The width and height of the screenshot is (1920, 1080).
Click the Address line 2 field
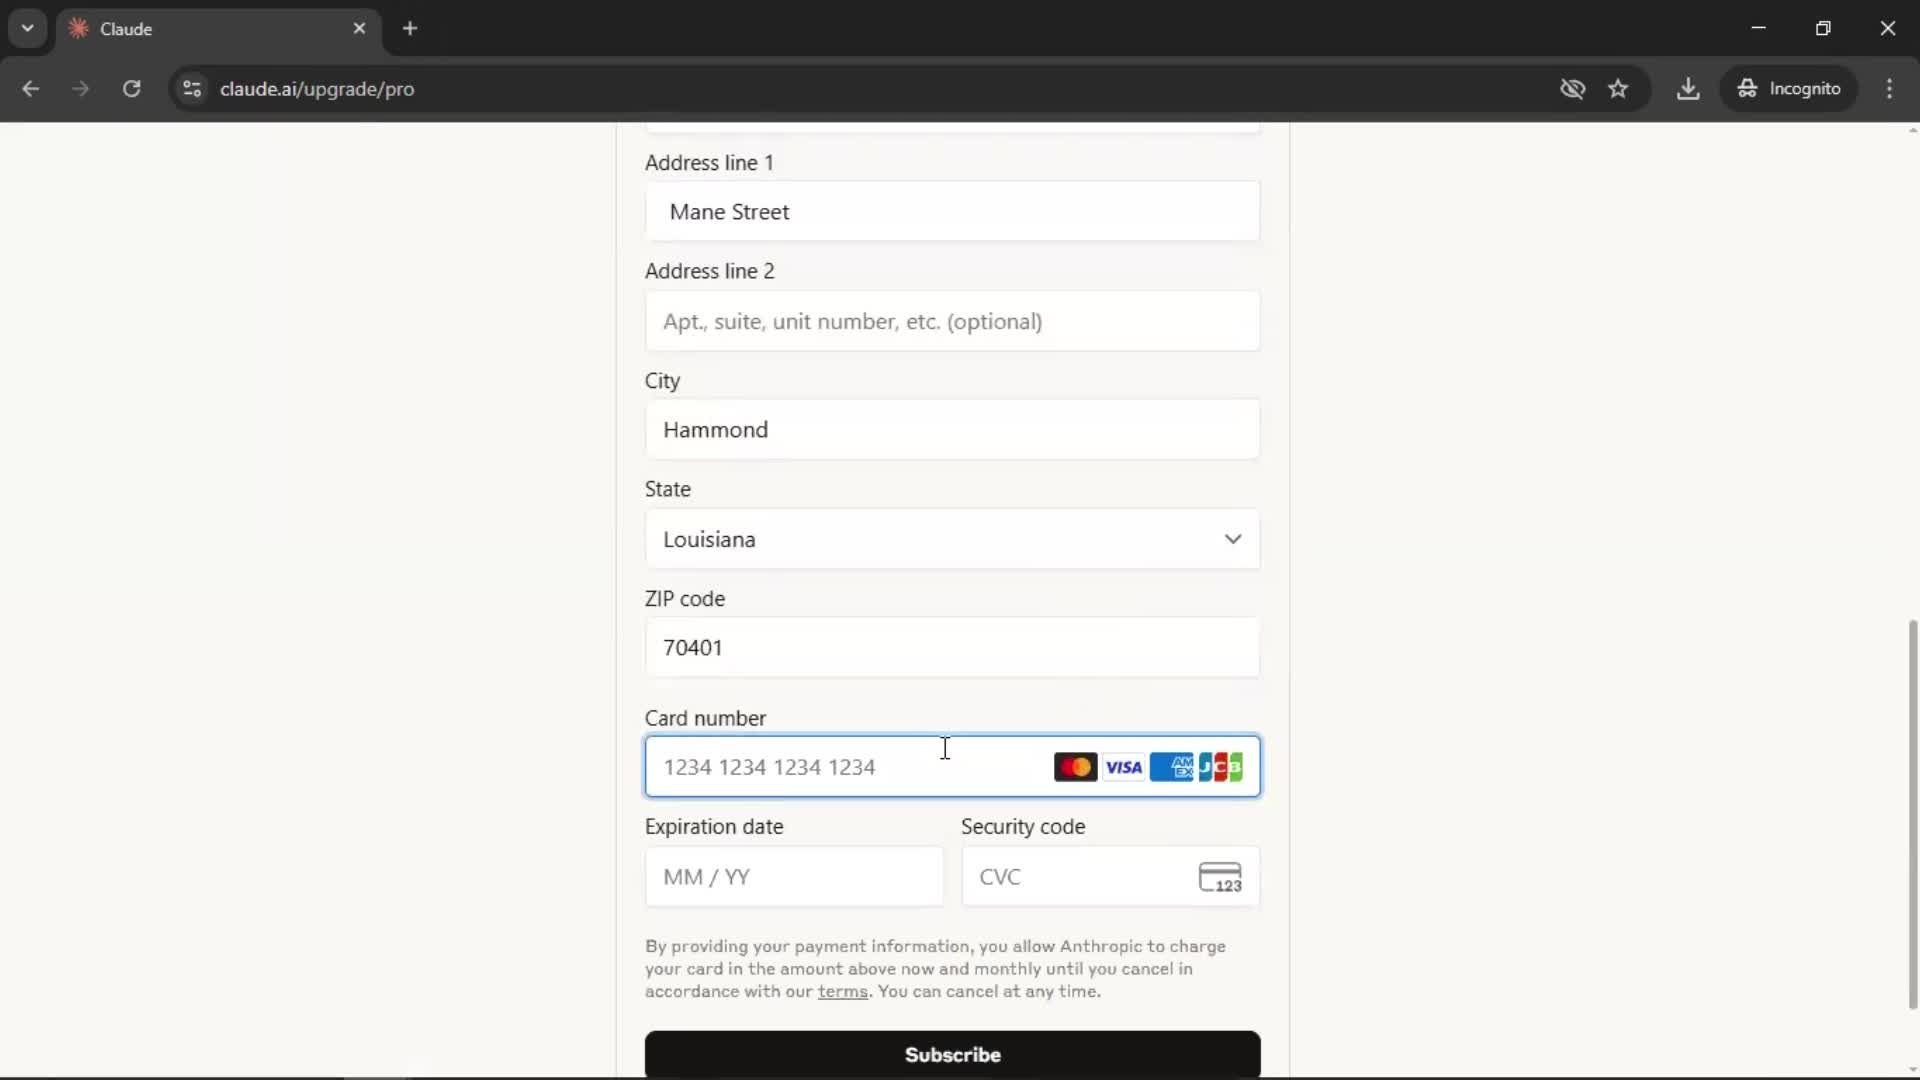coord(952,321)
